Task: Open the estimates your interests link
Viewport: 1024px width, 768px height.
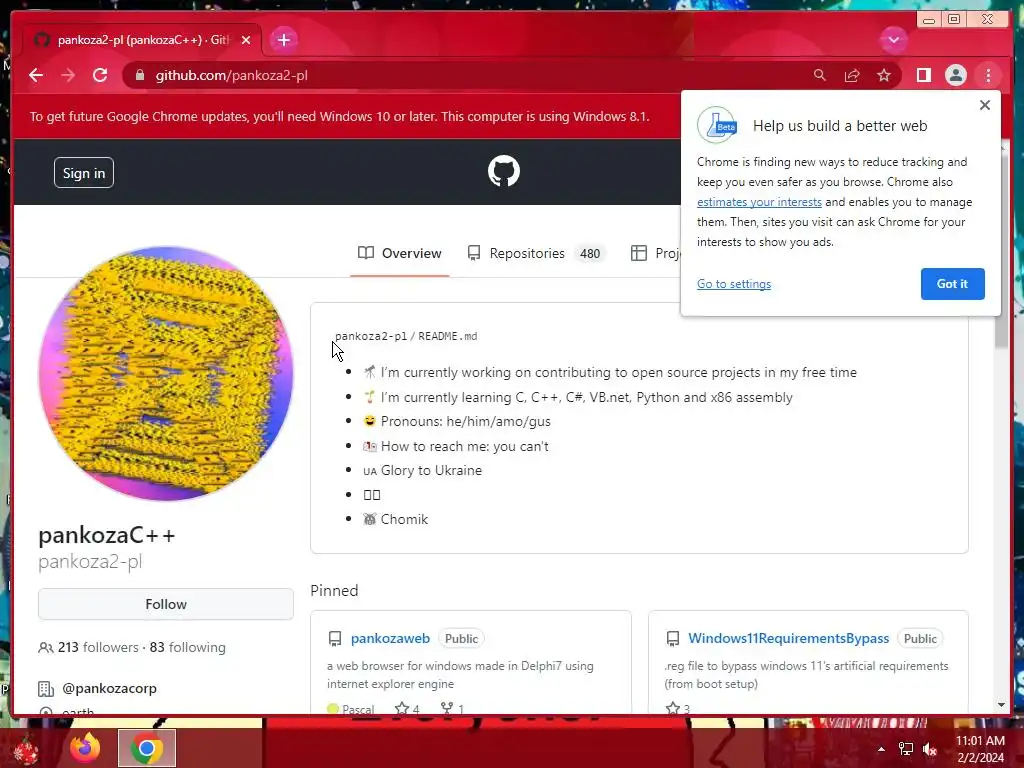Action: pos(759,202)
